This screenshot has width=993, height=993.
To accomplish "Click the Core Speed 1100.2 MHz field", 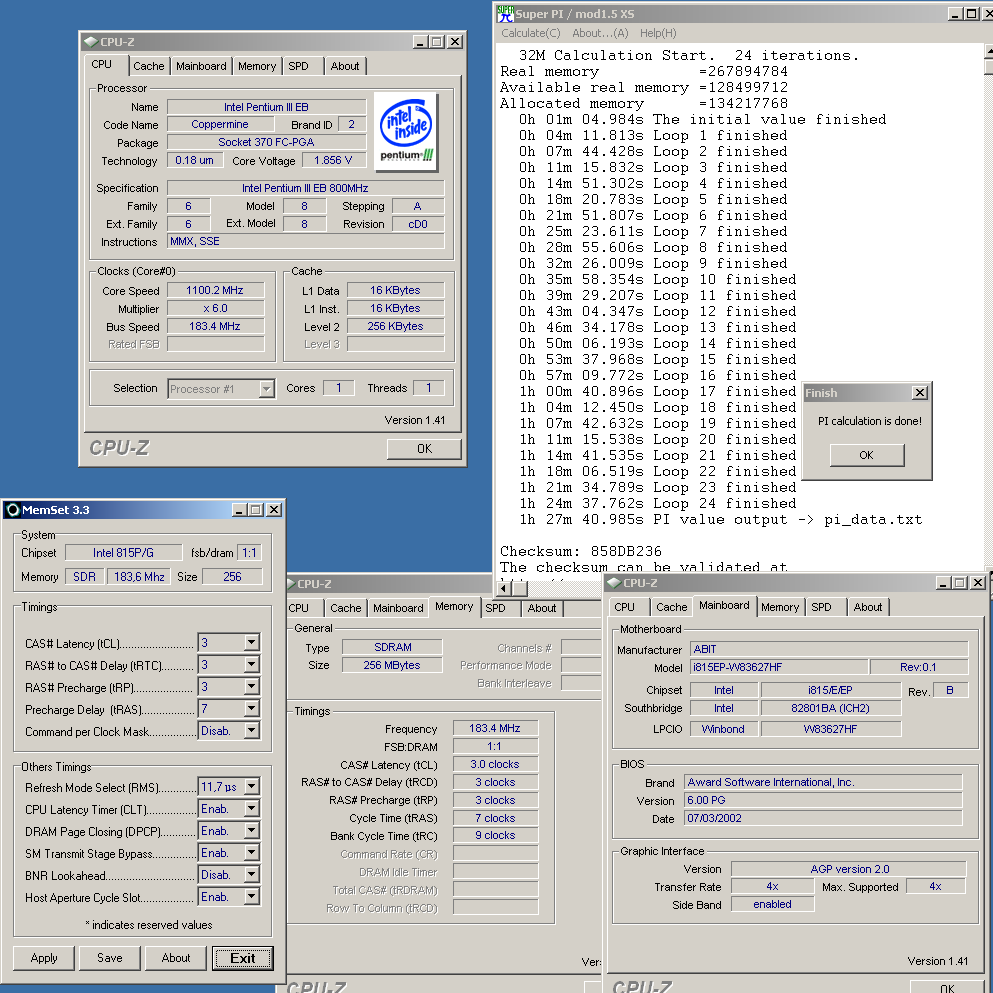I will click(x=215, y=290).
